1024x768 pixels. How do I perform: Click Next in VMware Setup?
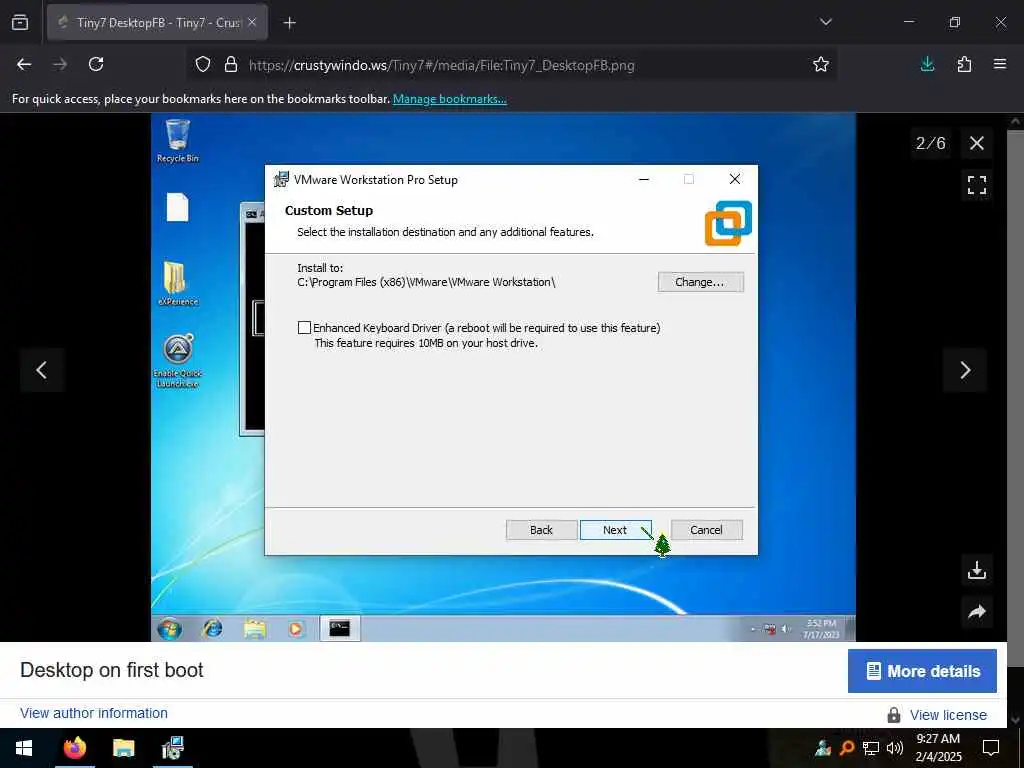[615, 530]
